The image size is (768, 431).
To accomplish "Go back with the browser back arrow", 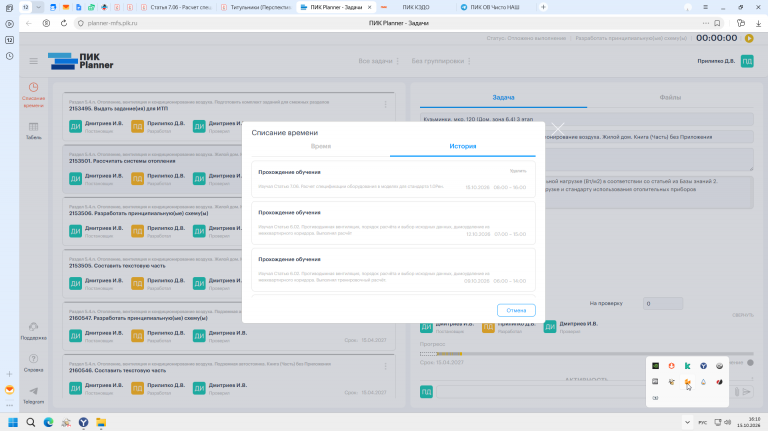I will 28,23.
